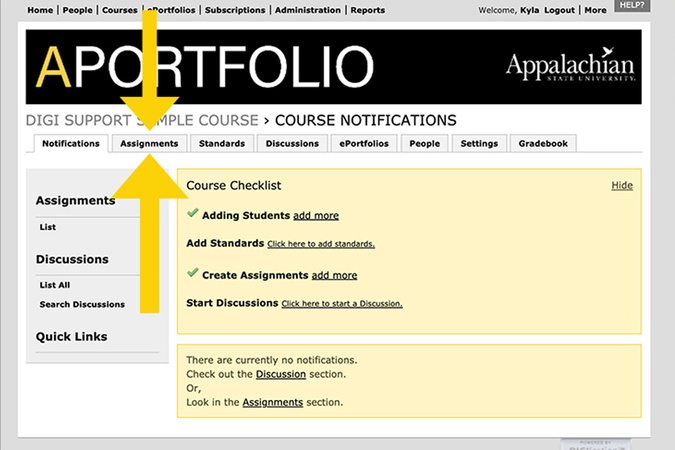Log out using the Logout link
675x450 pixels.
click(559, 10)
